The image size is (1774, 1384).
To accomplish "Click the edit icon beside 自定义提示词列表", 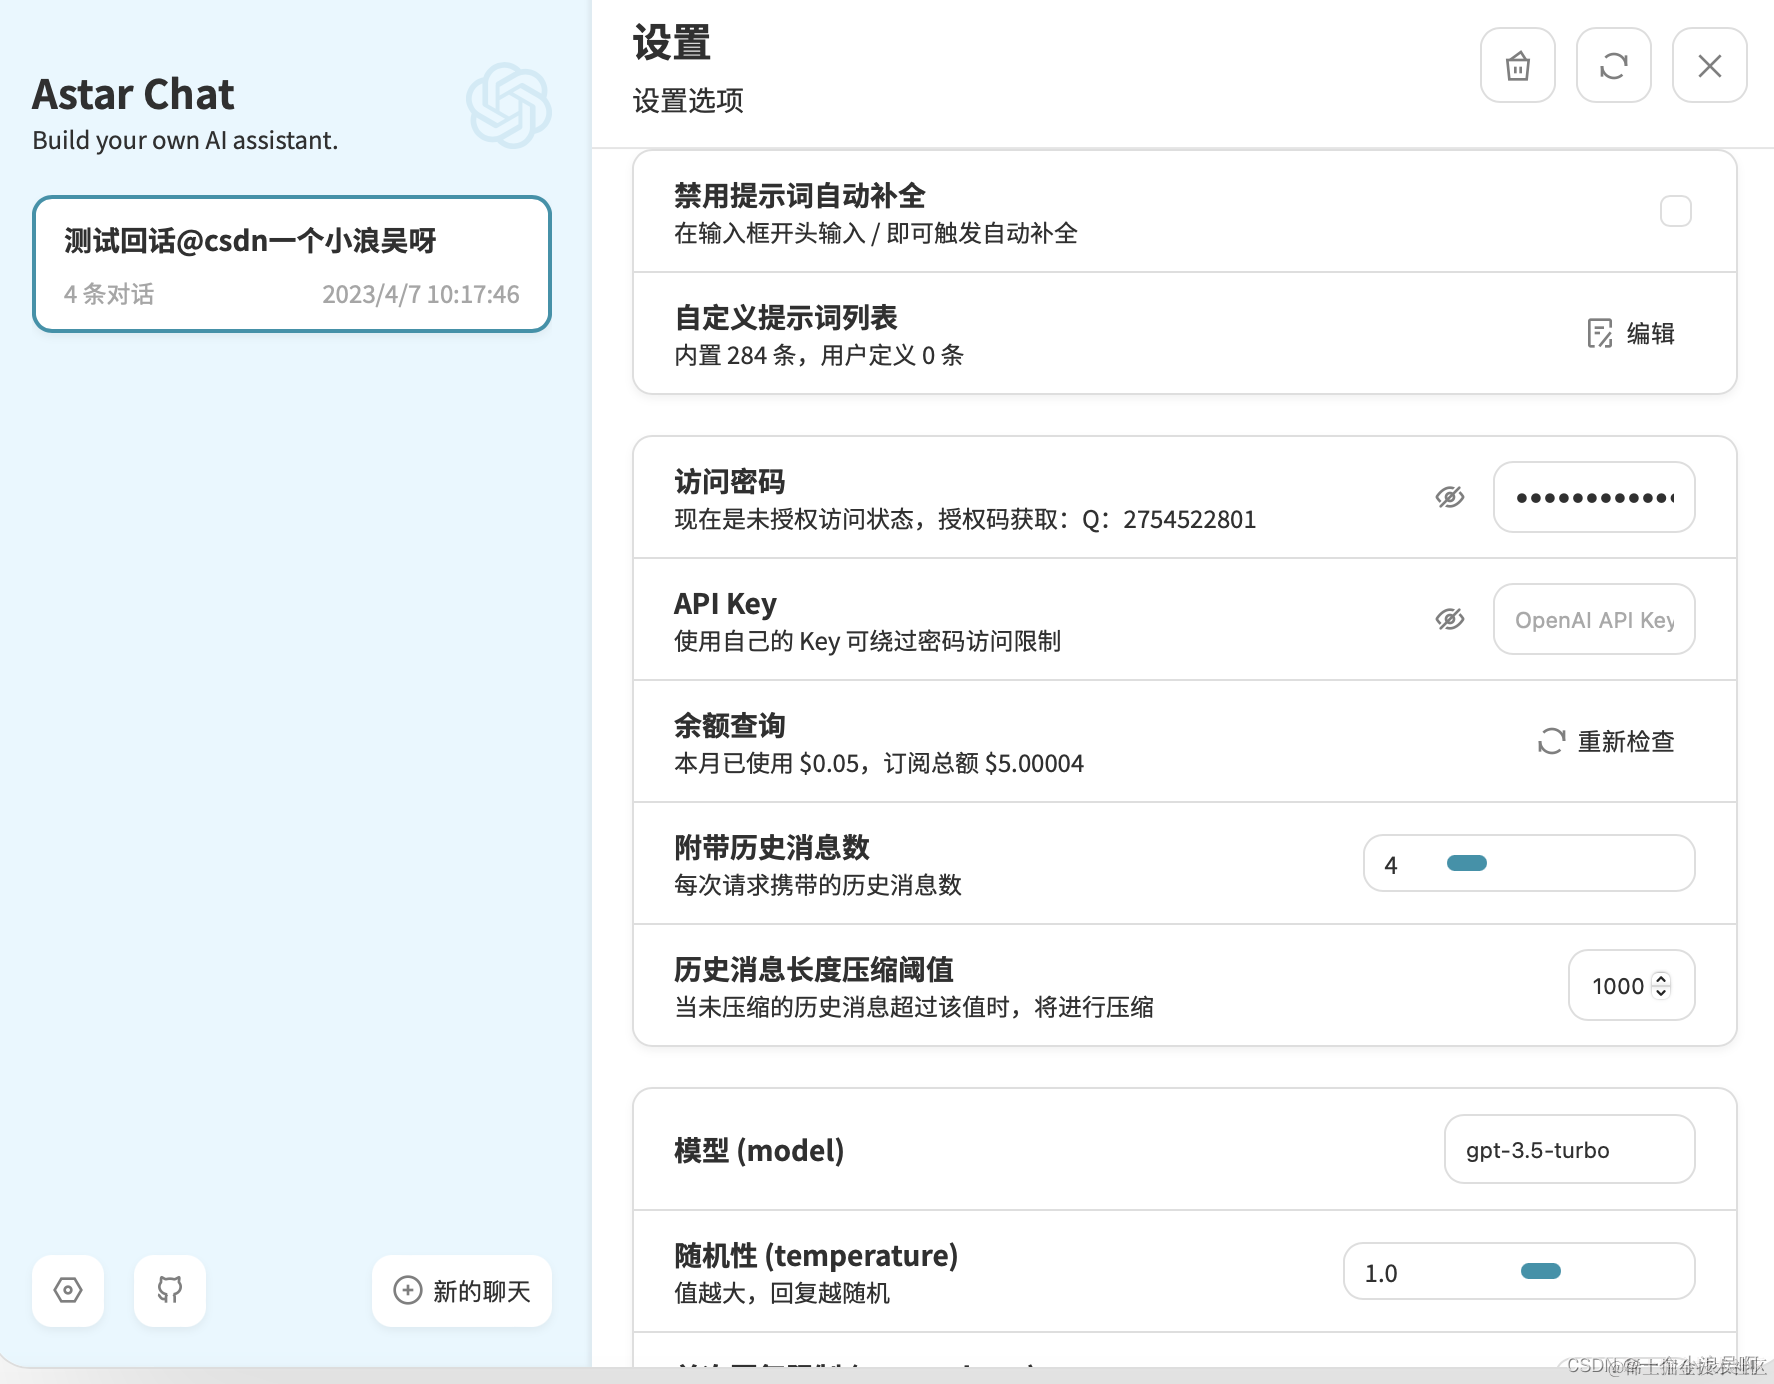I will 1601,333.
